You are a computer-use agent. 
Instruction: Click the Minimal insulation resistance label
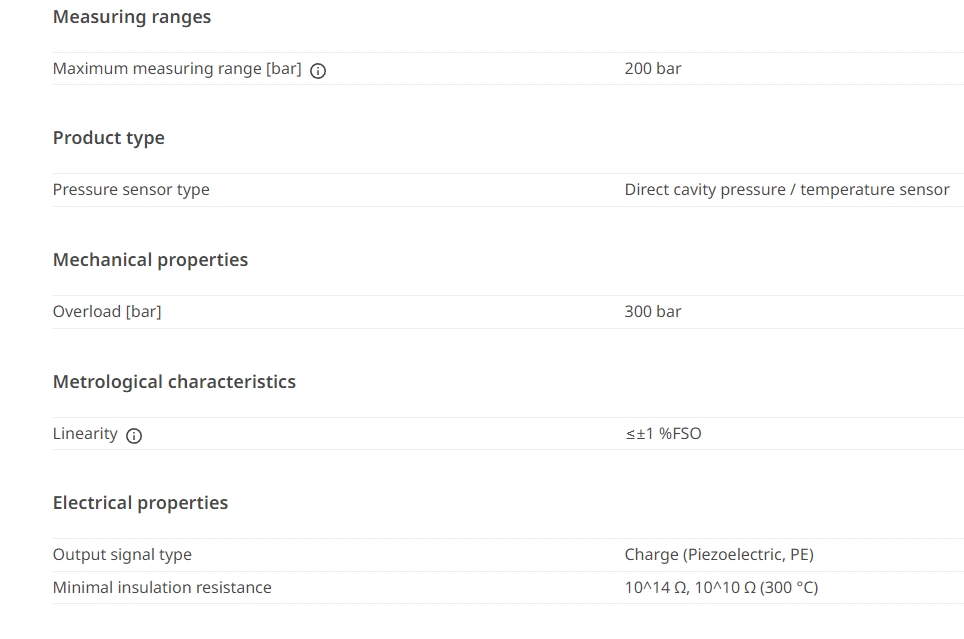tap(162, 587)
